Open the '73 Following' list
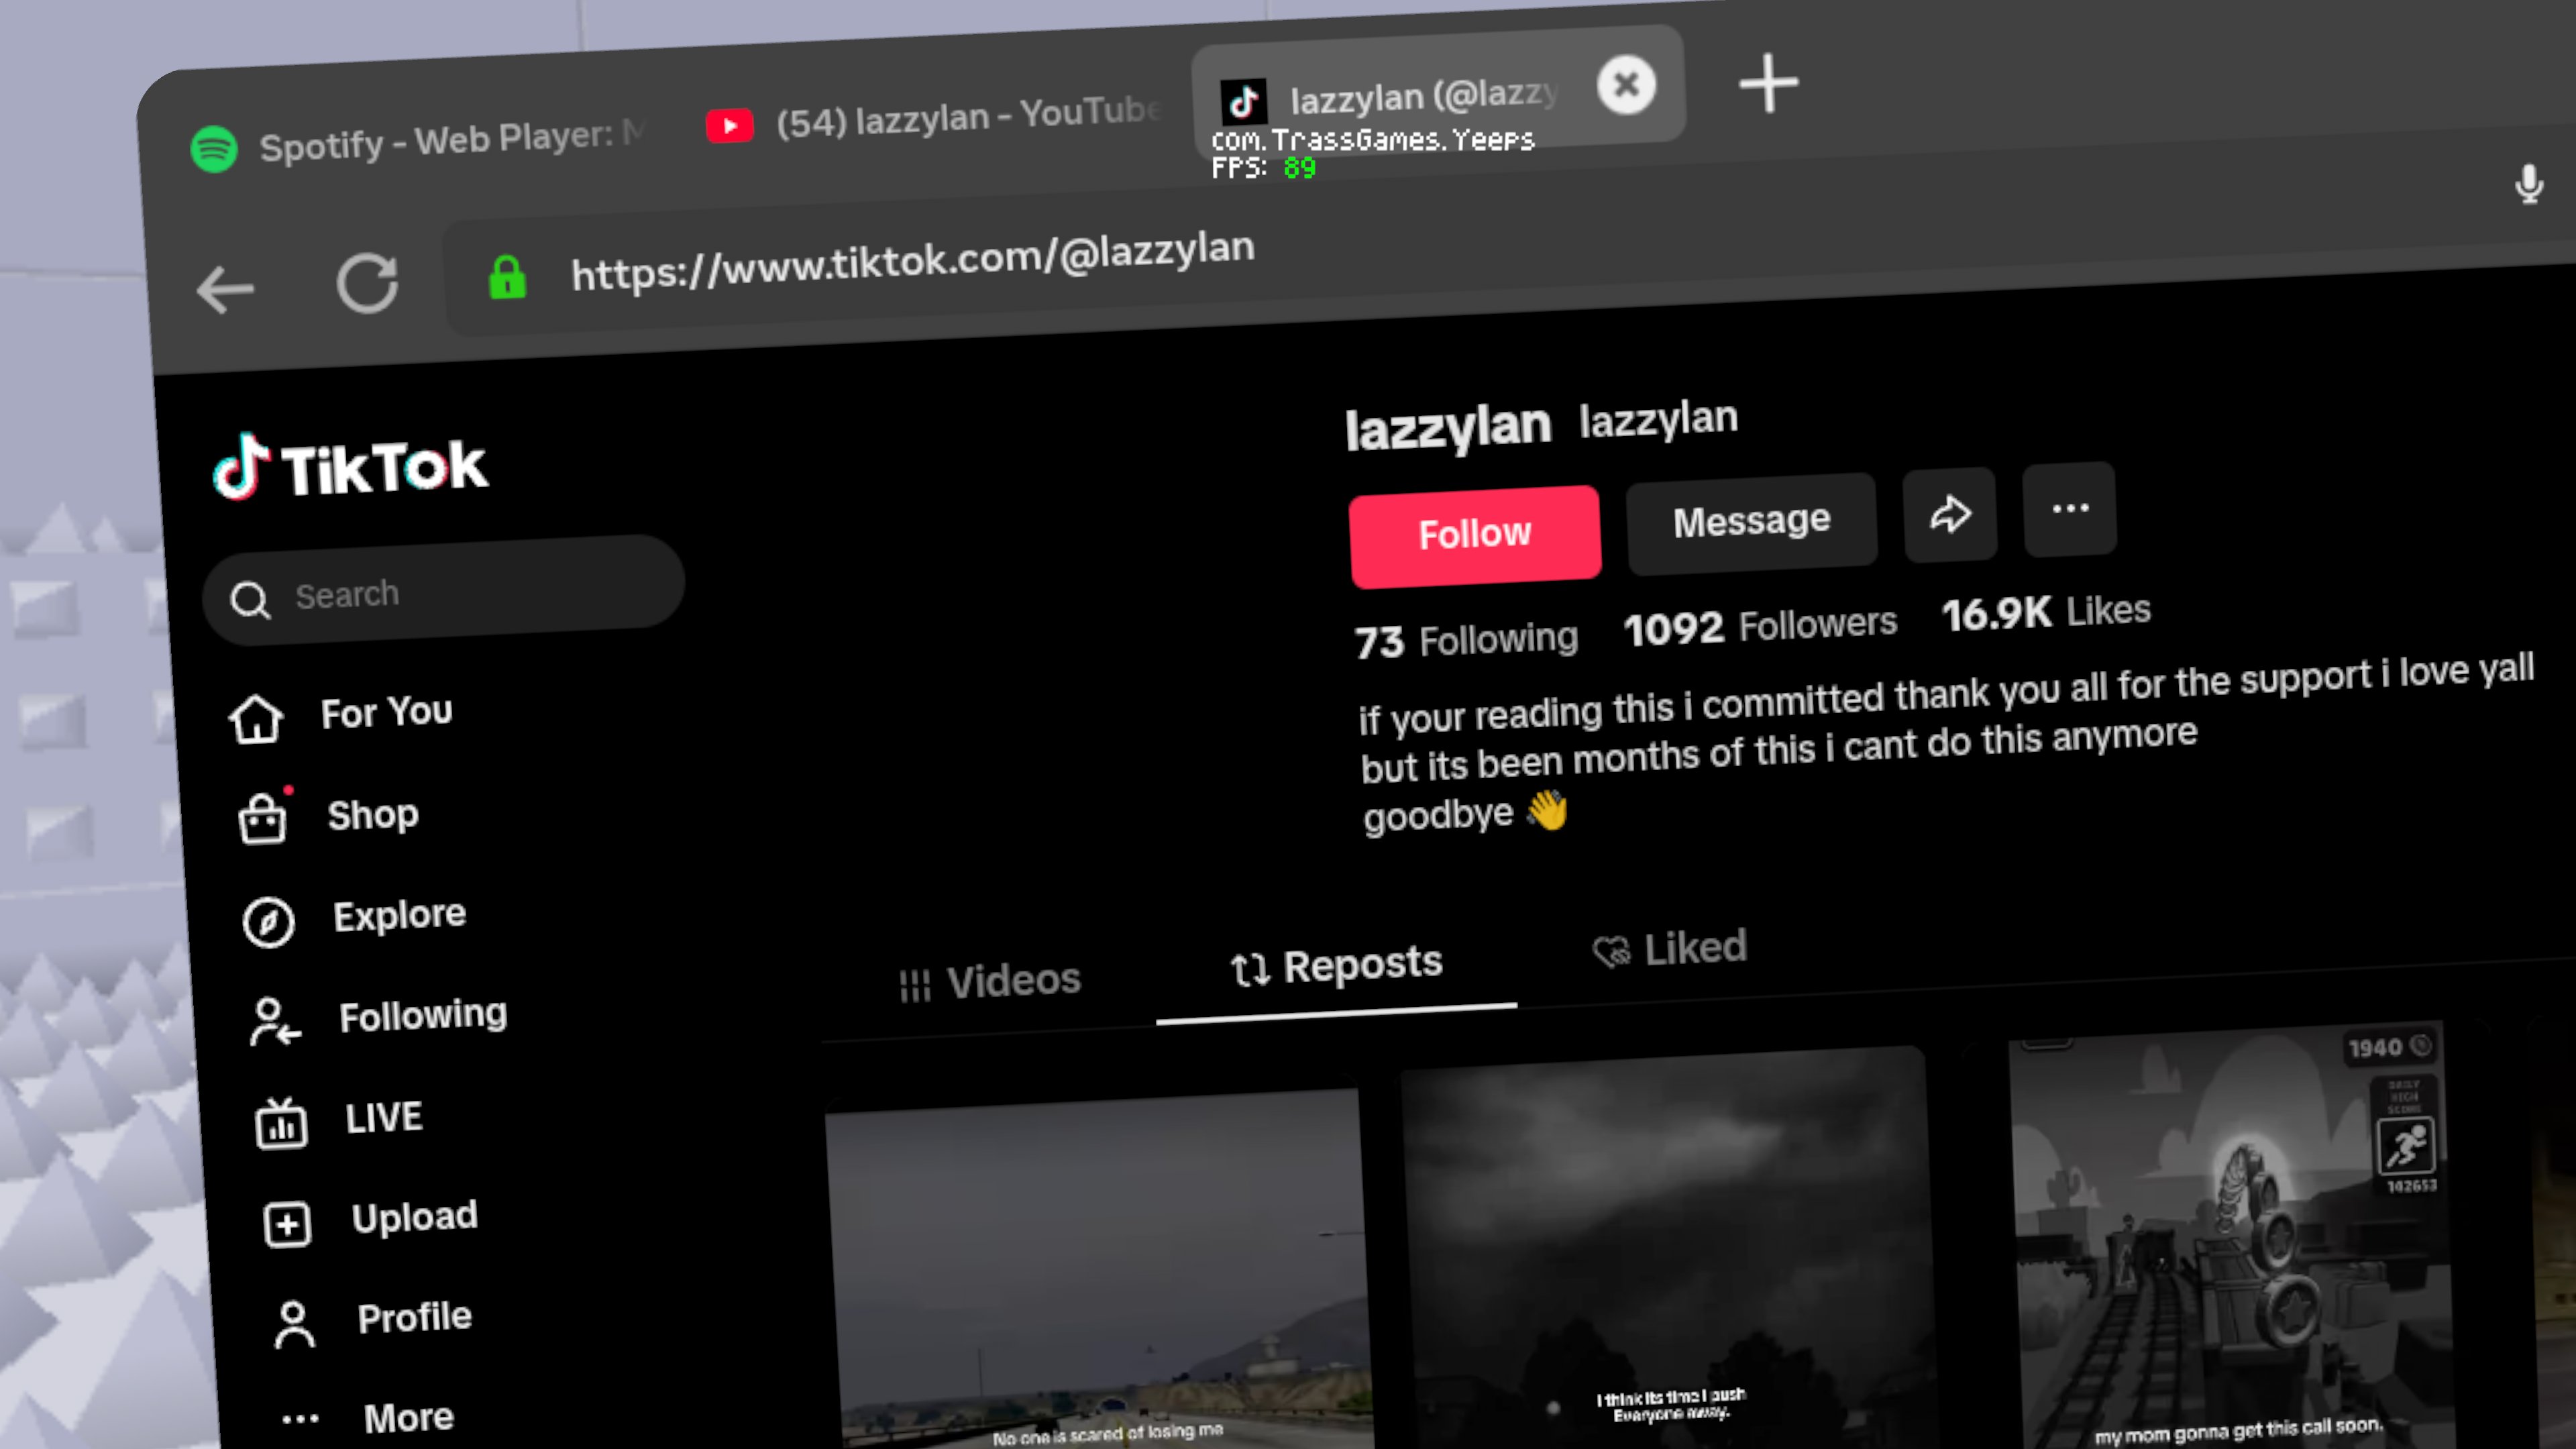 (1466, 640)
